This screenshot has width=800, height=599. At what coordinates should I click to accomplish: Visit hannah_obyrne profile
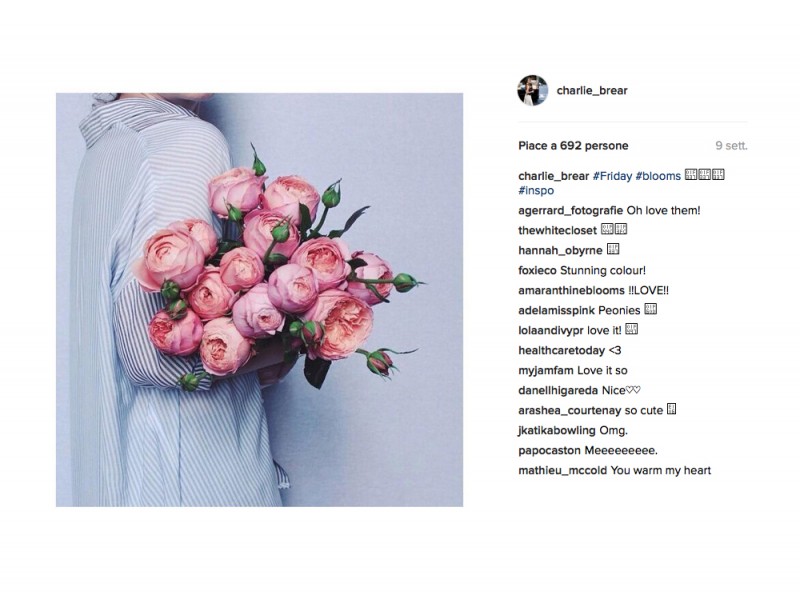[560, 251]
